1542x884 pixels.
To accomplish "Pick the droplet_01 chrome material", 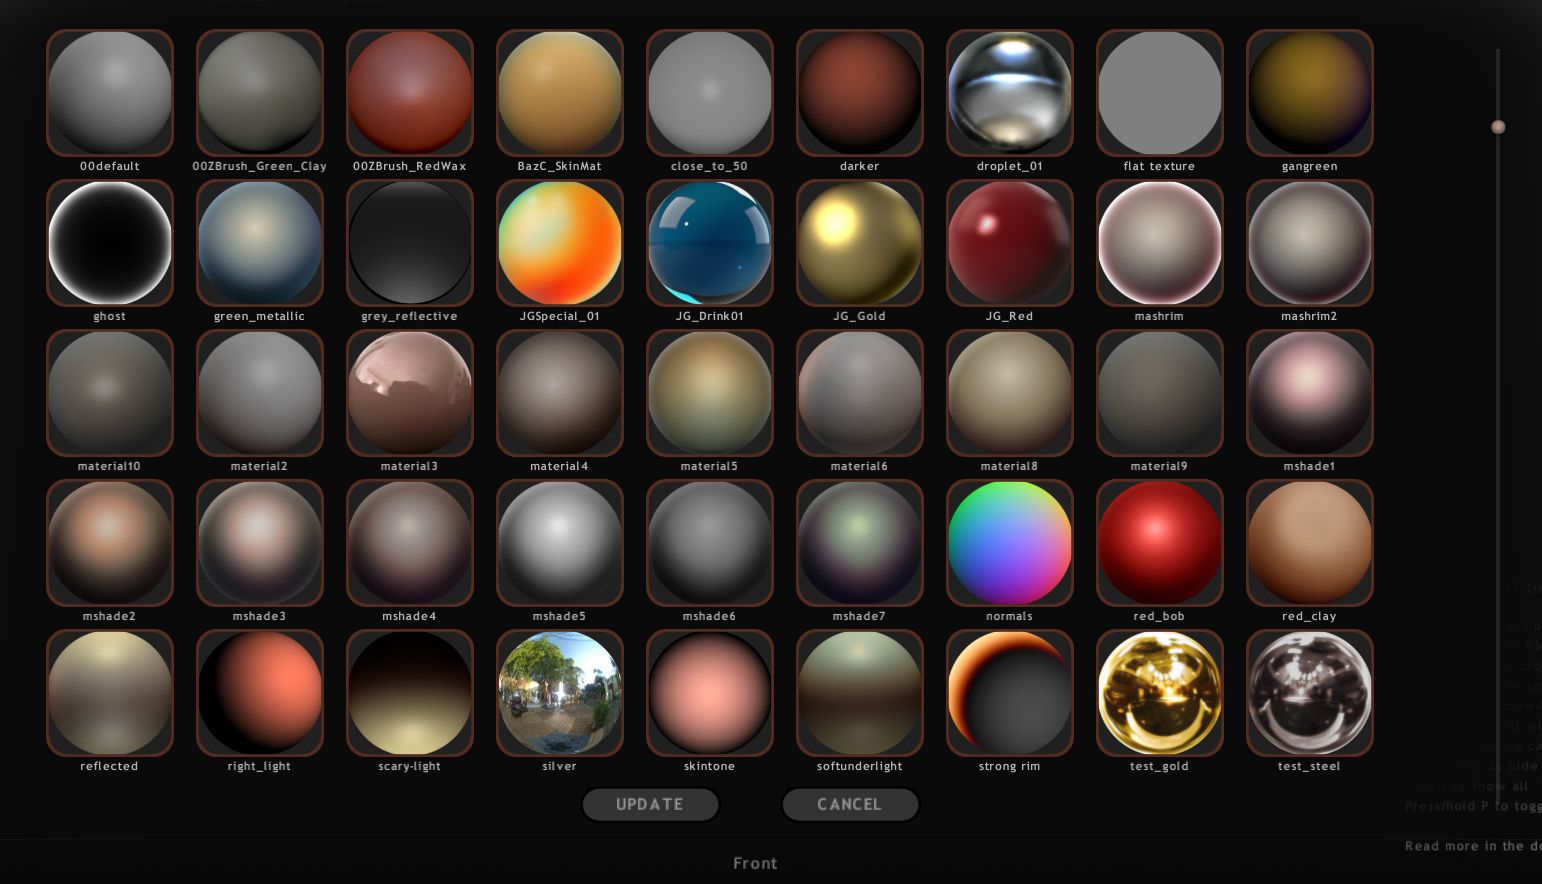I will coord(1010,93).
